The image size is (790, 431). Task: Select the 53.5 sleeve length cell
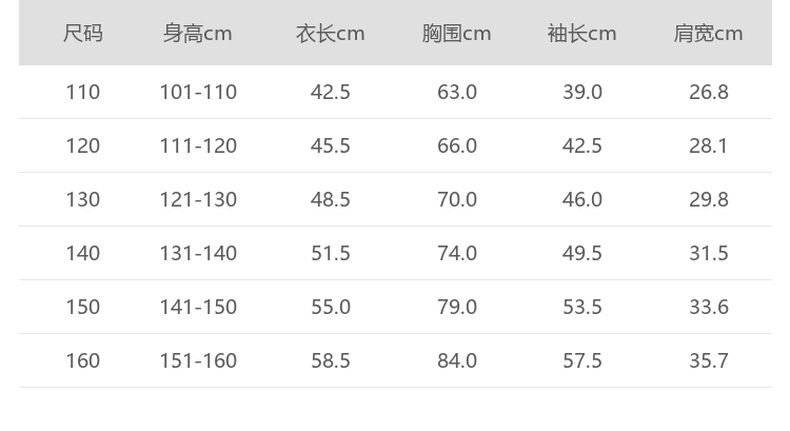click(582, 307)
